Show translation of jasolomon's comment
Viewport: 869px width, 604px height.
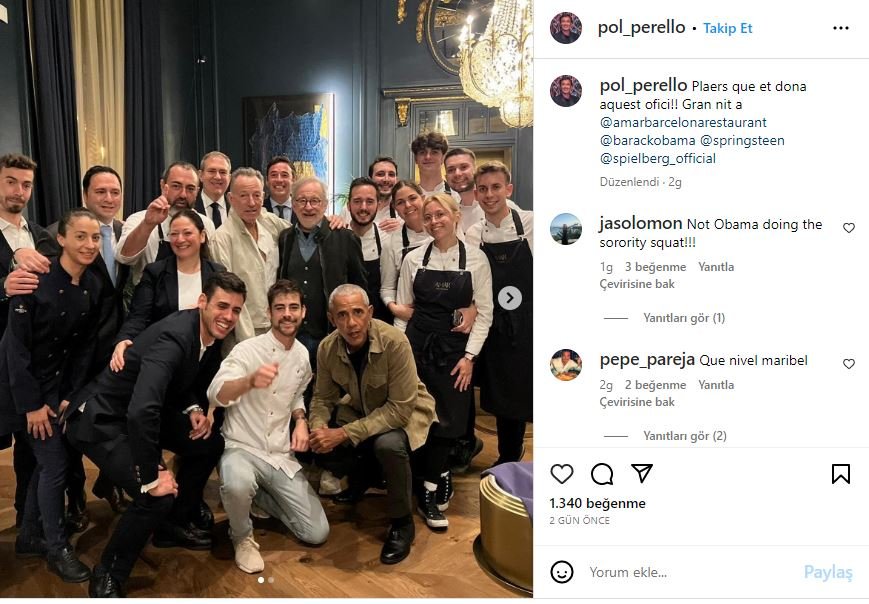coord(637,284)
